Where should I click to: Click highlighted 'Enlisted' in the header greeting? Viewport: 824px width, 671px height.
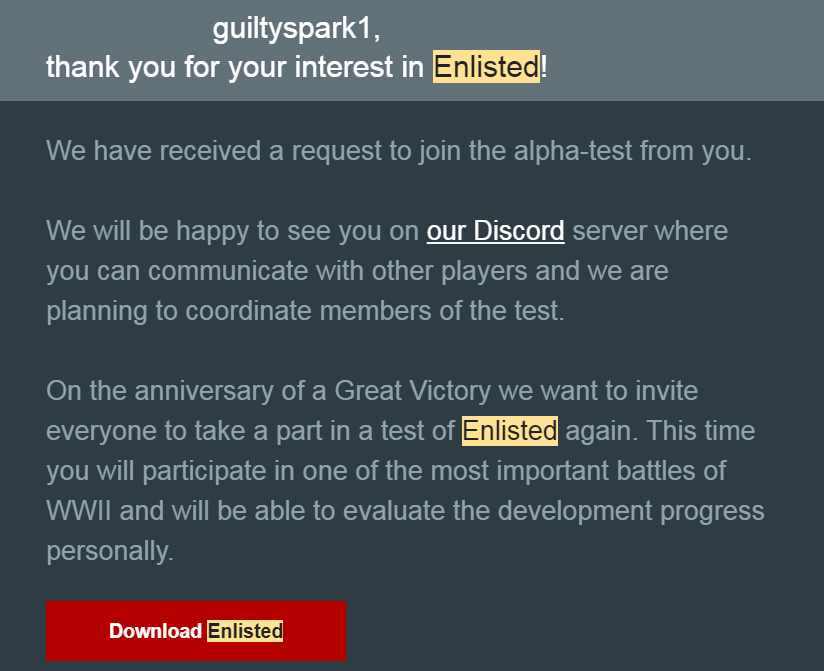[486, 67]
